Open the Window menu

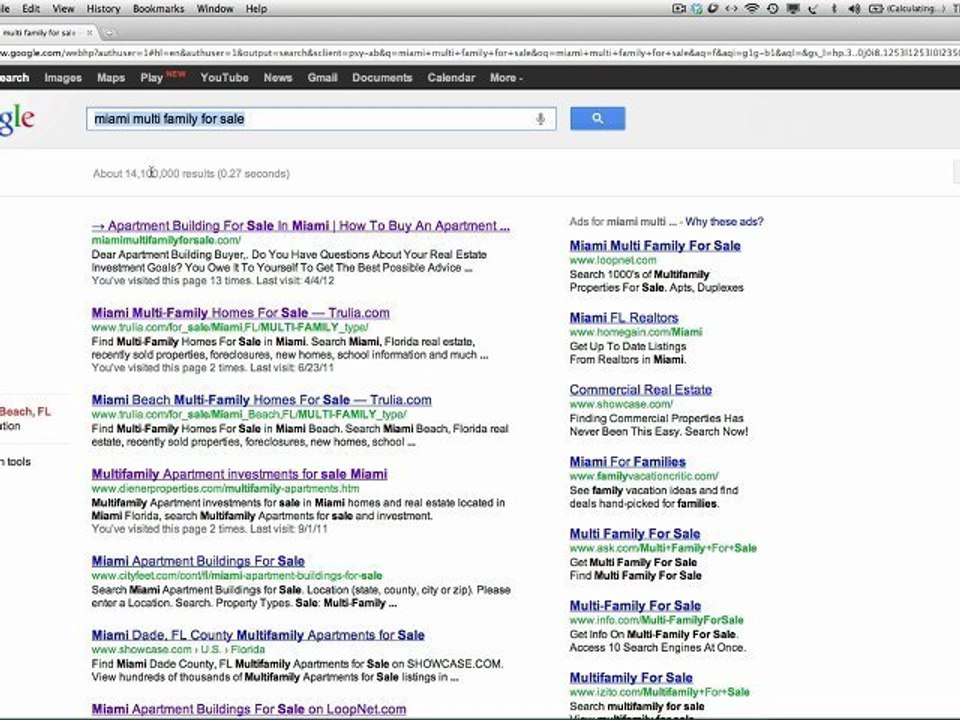pos(215,9)
